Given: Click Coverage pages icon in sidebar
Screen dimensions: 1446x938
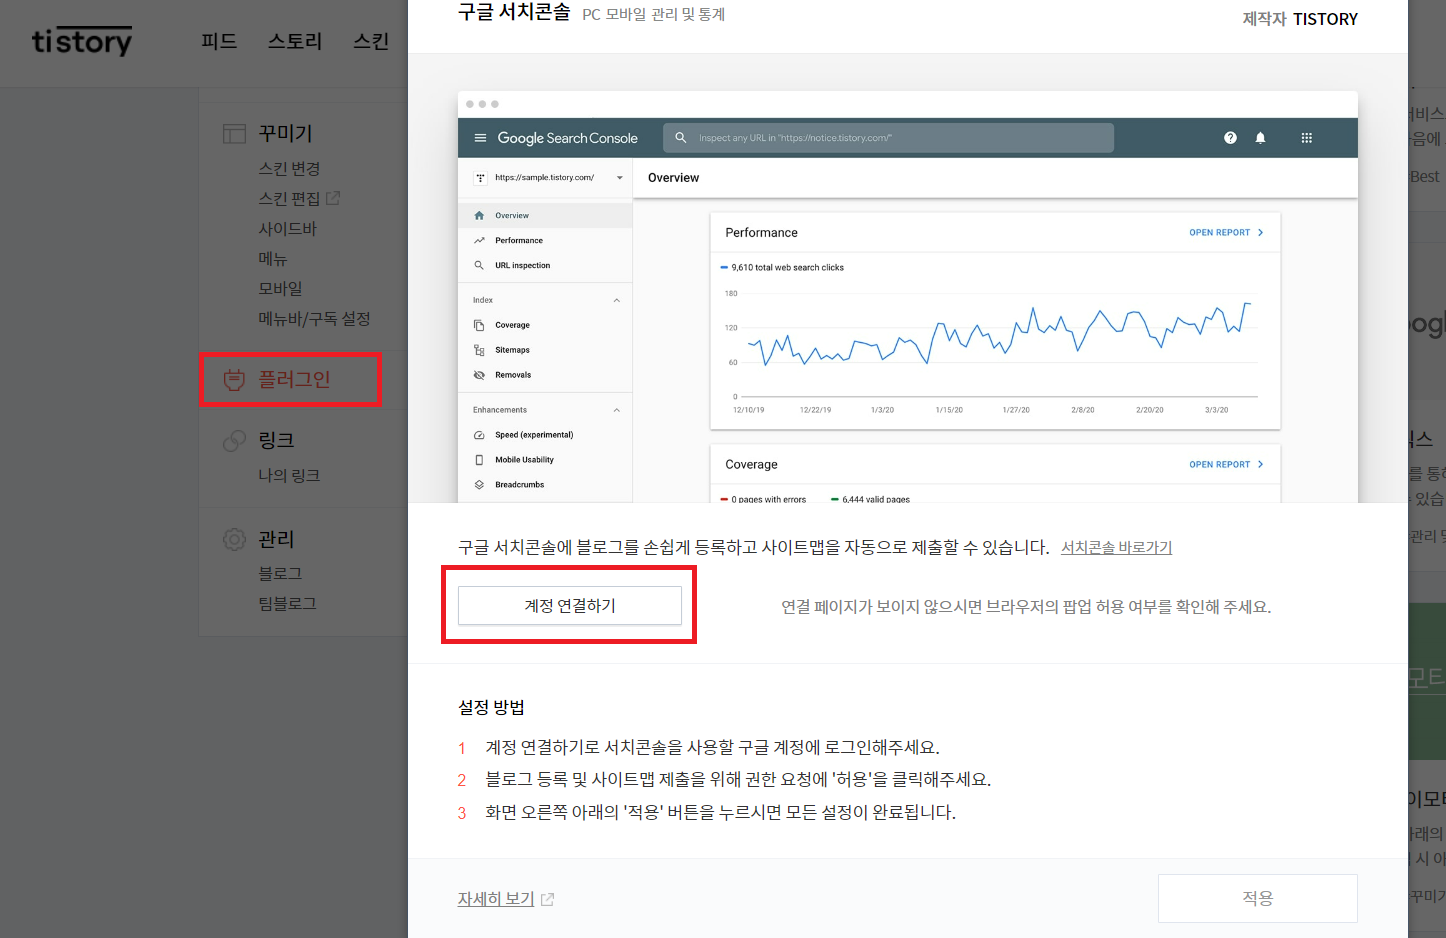Looking at the screenshot, I should (479, 325).
